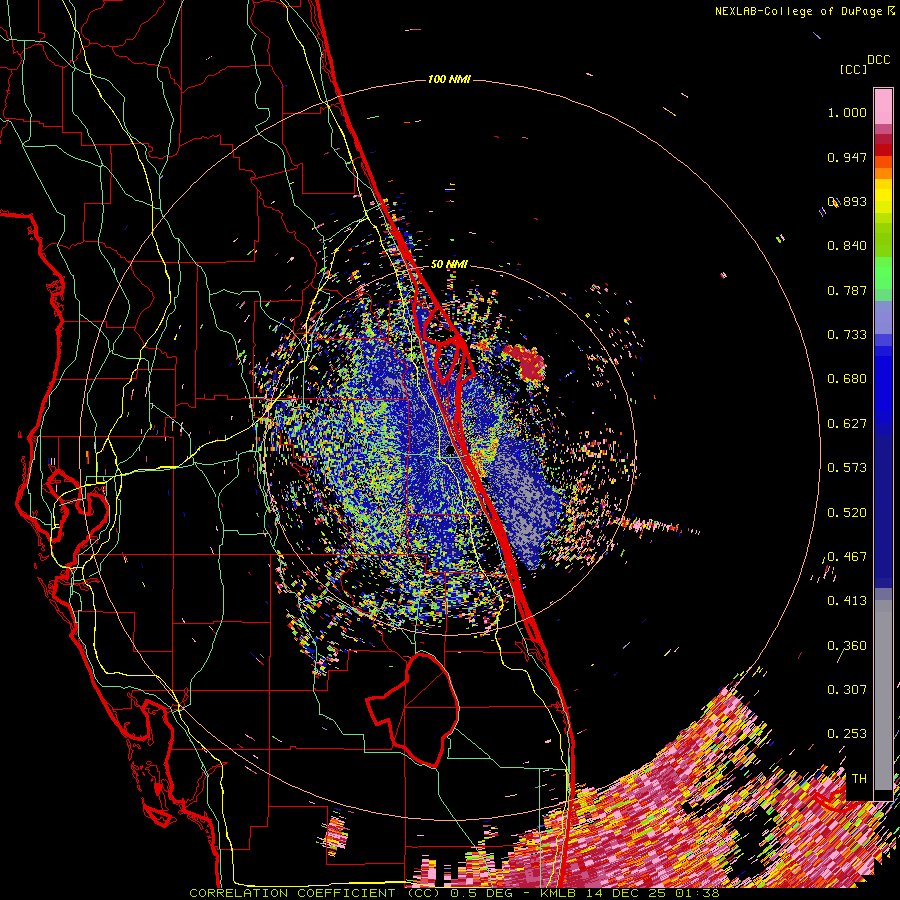This screenshot has width=900, height=900.
Task: Click the 0.5 DEG elevation text in caption
Action: tap(482, 893)
